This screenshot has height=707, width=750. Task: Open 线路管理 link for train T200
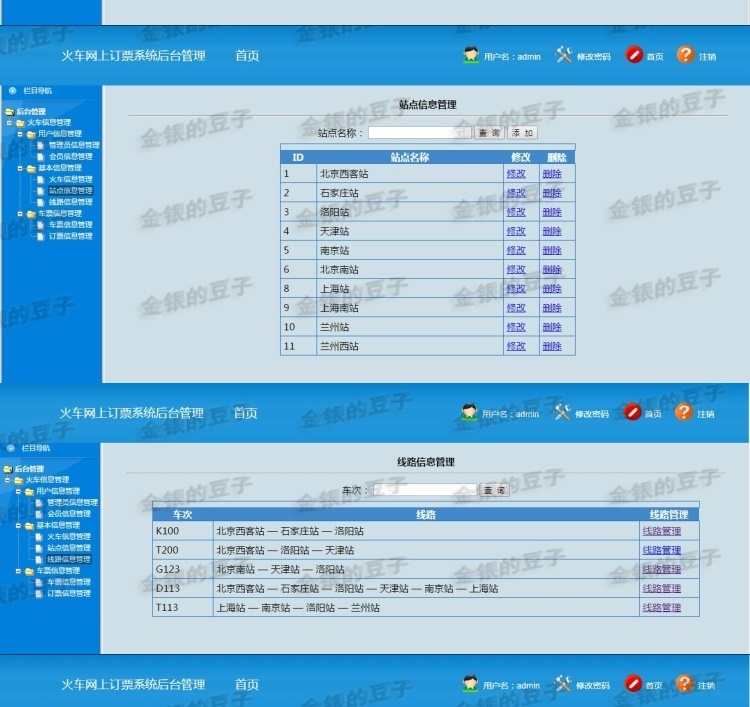pyautogui.click(x=662, y=550)
